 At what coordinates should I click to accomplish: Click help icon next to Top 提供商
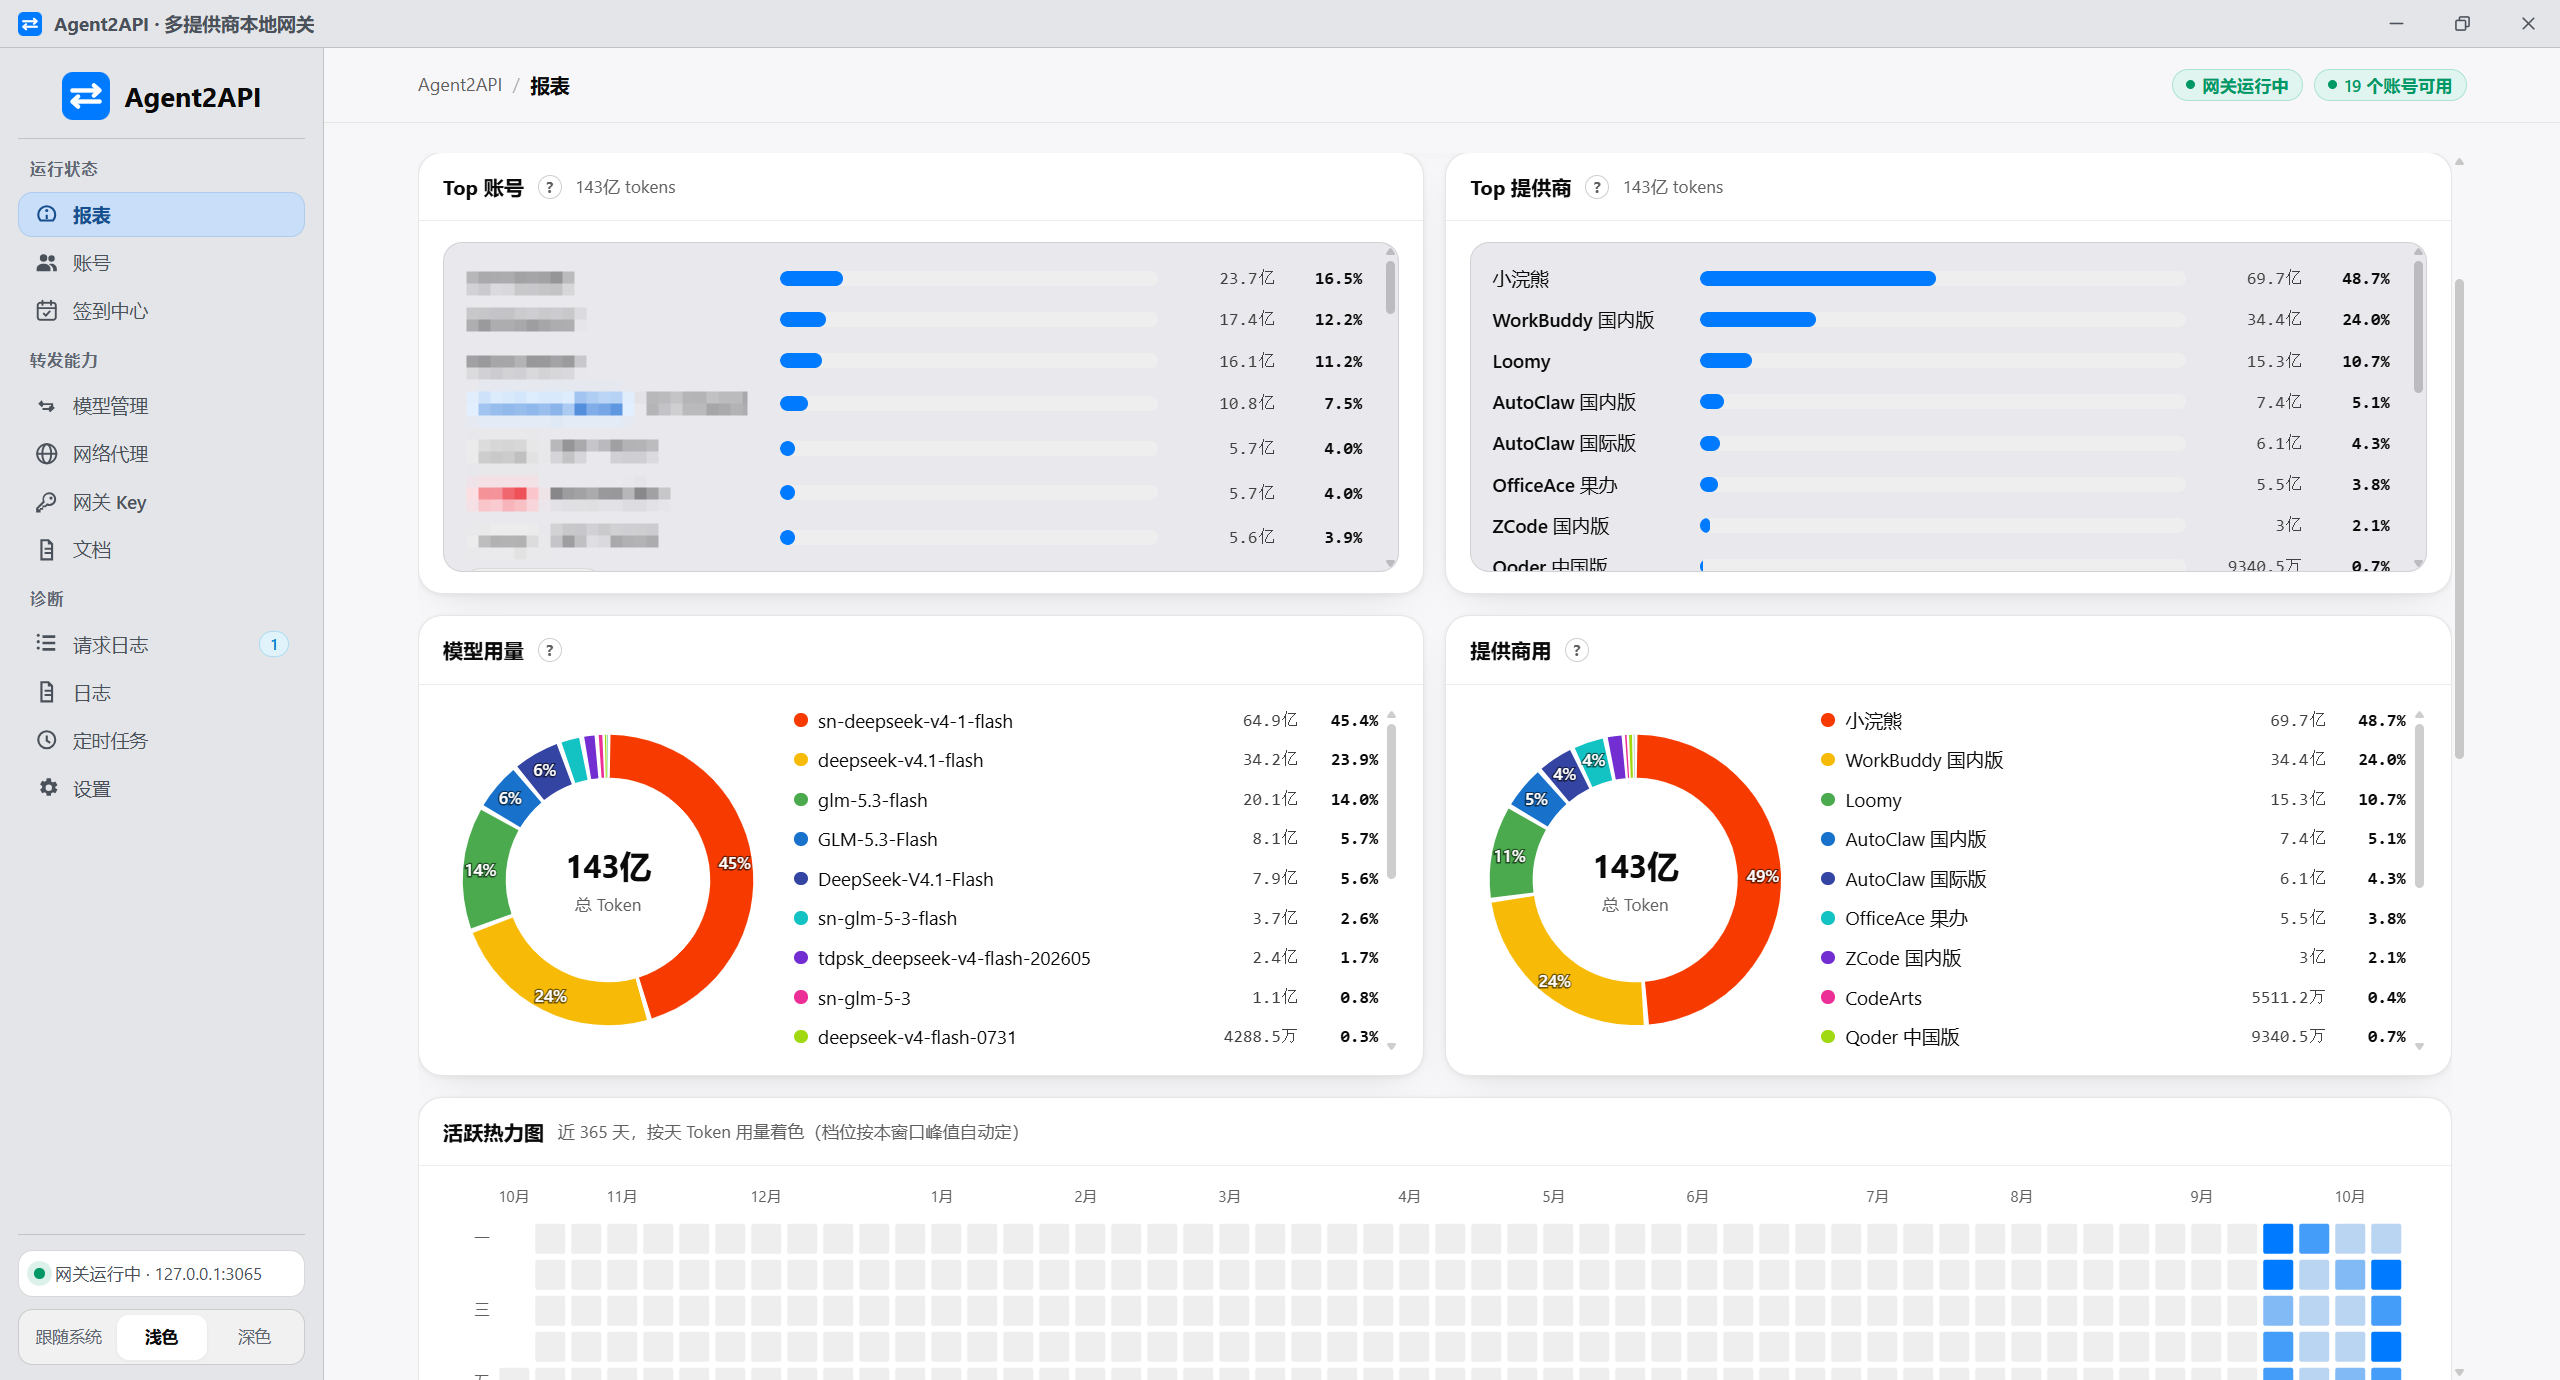(1597, 187)
